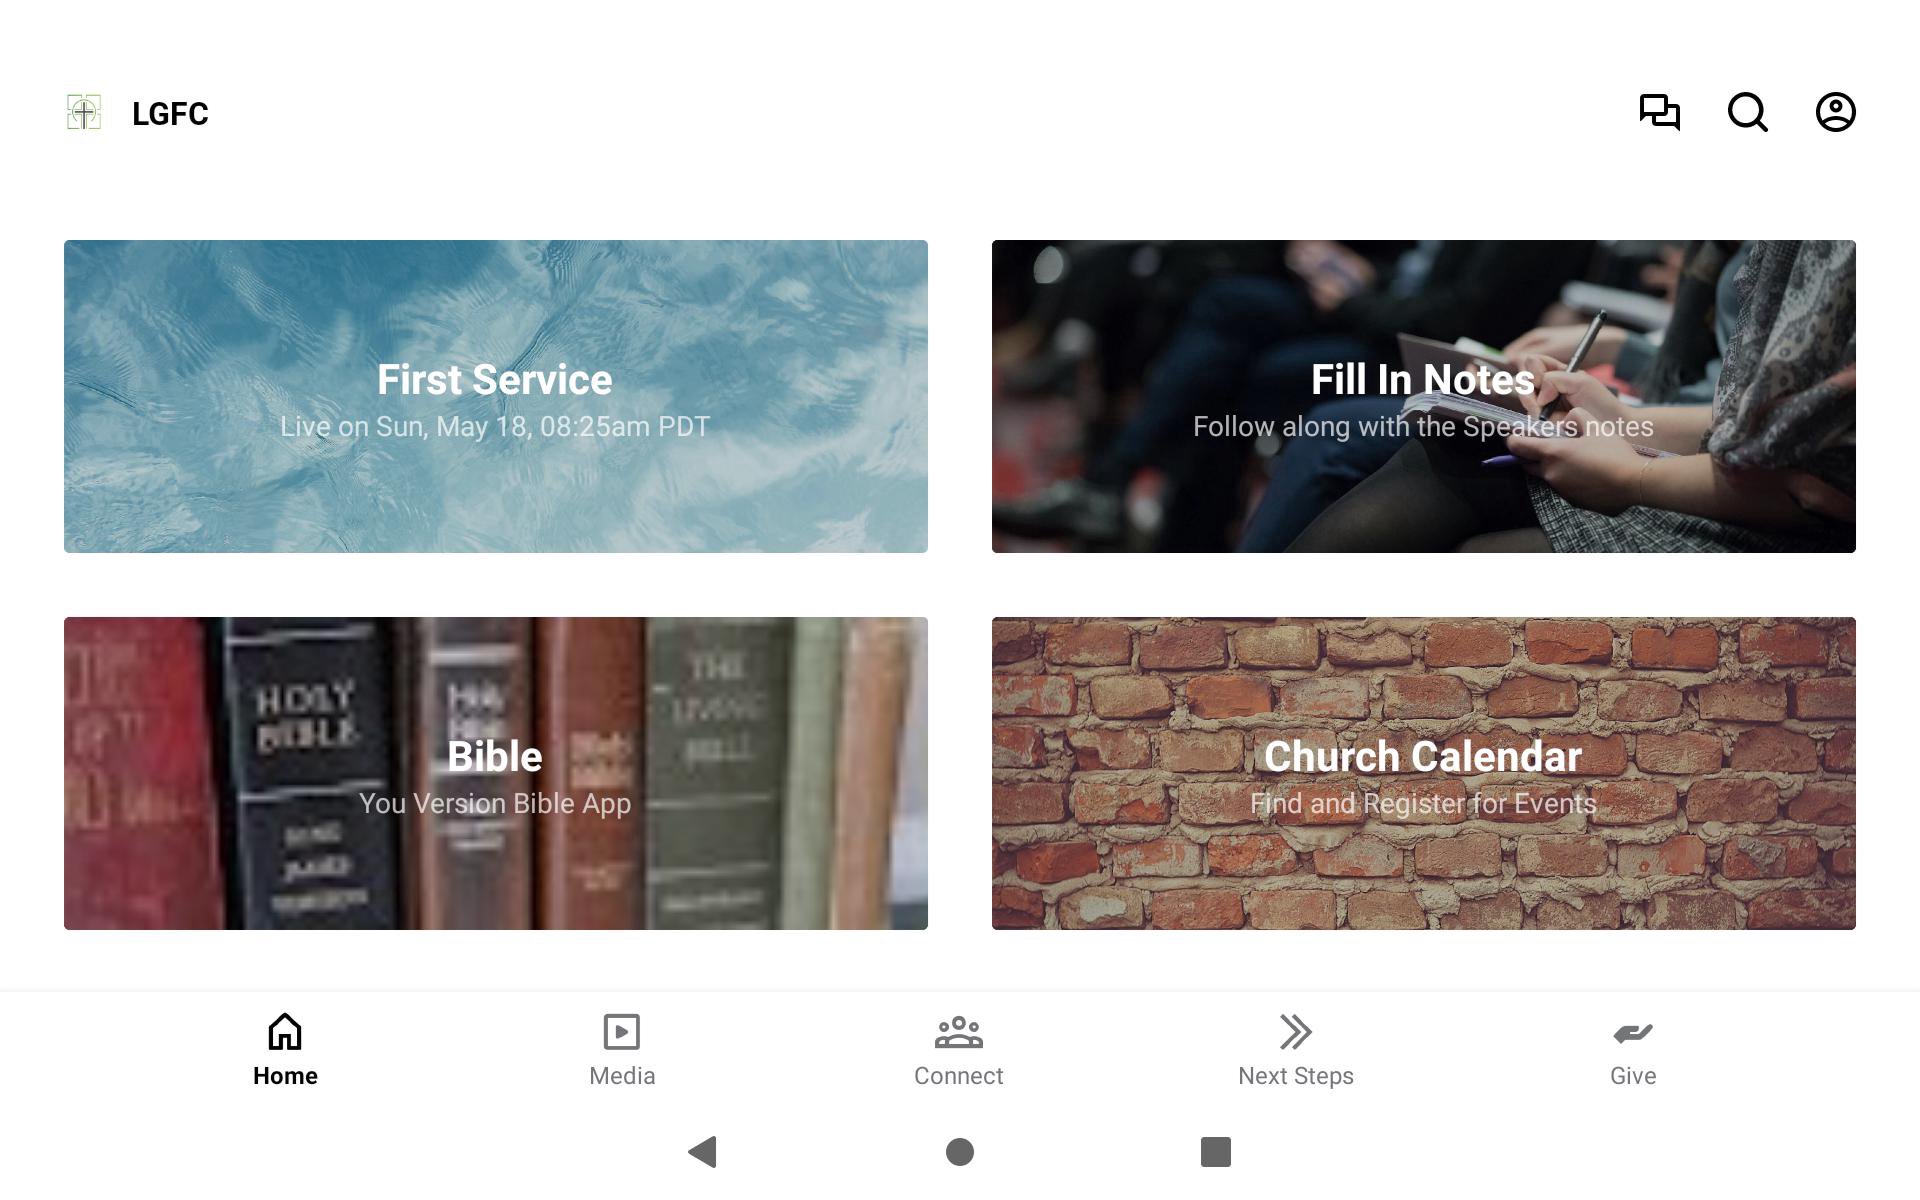Tap the Connect people group icon
The image size is (1920, 1200).
(x=959, y=1032)
